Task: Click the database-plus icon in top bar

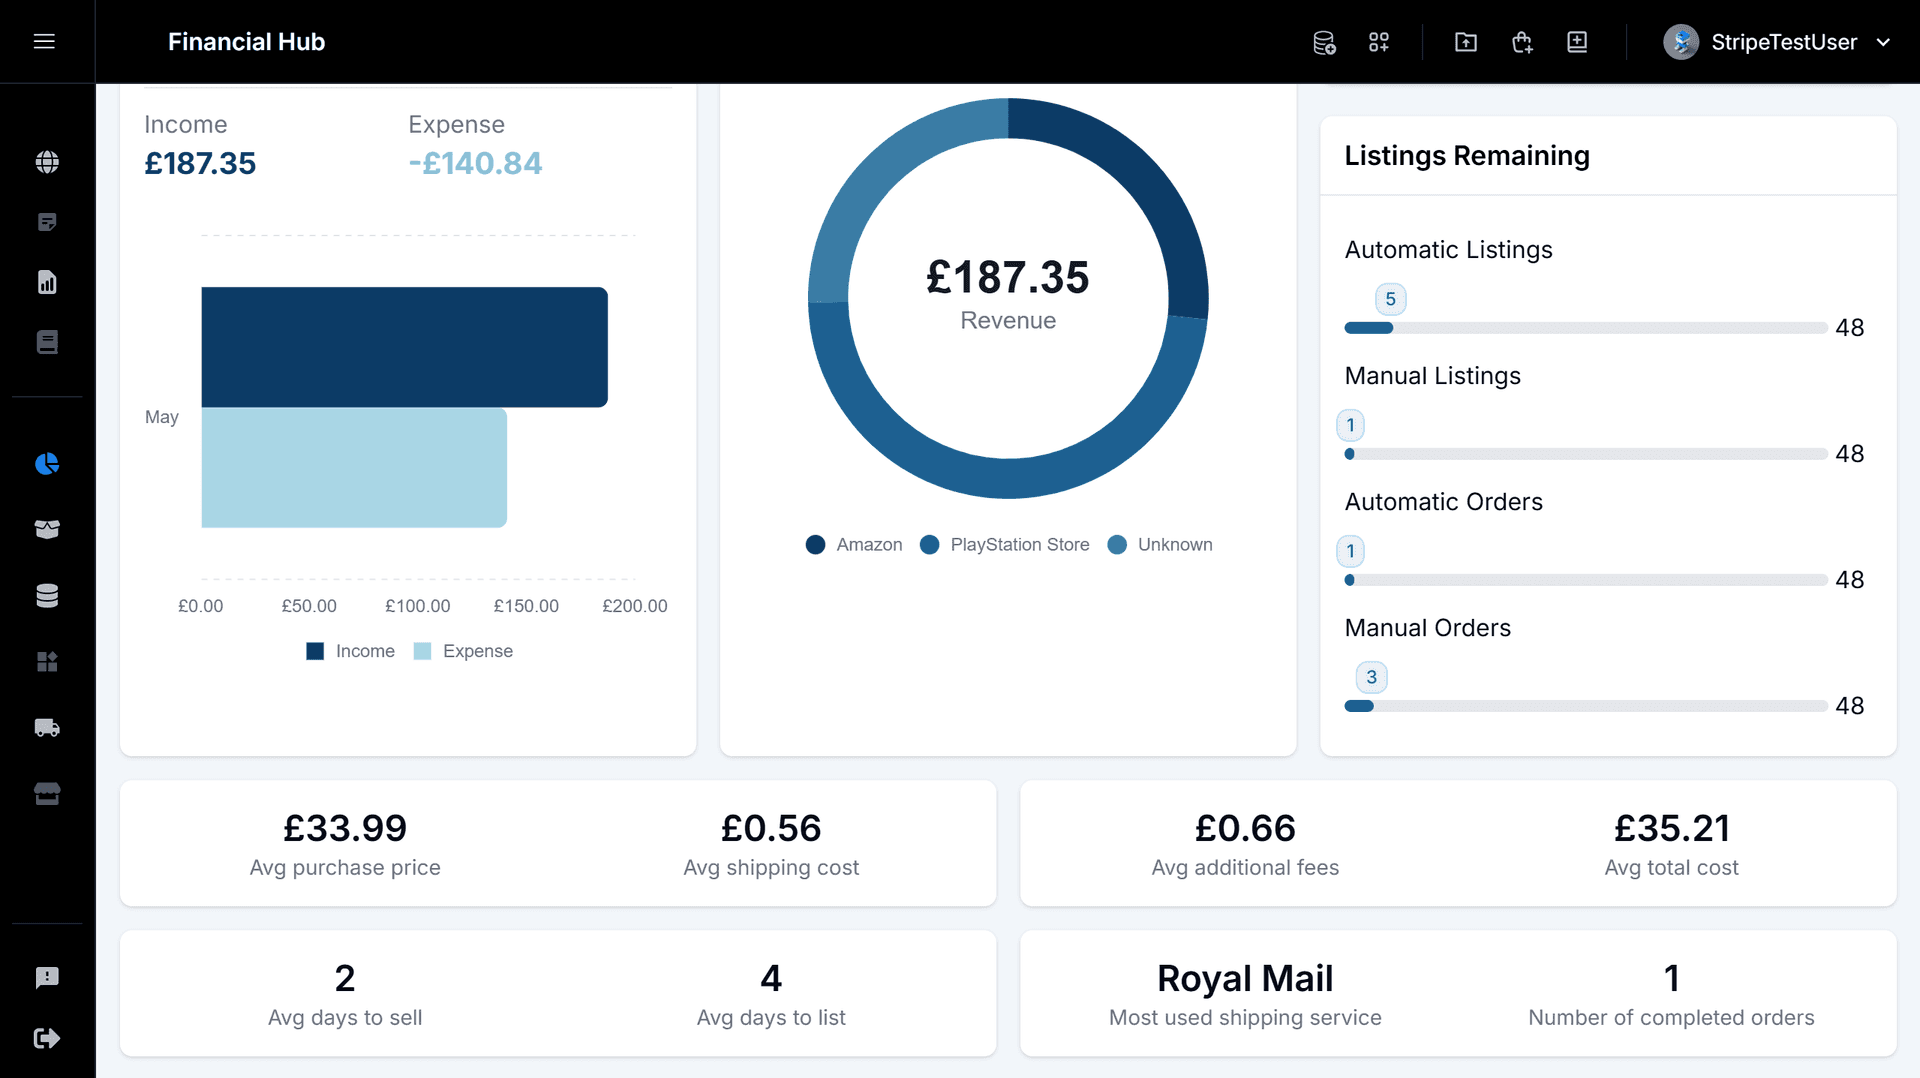Action: click(x=1324, y=42)
